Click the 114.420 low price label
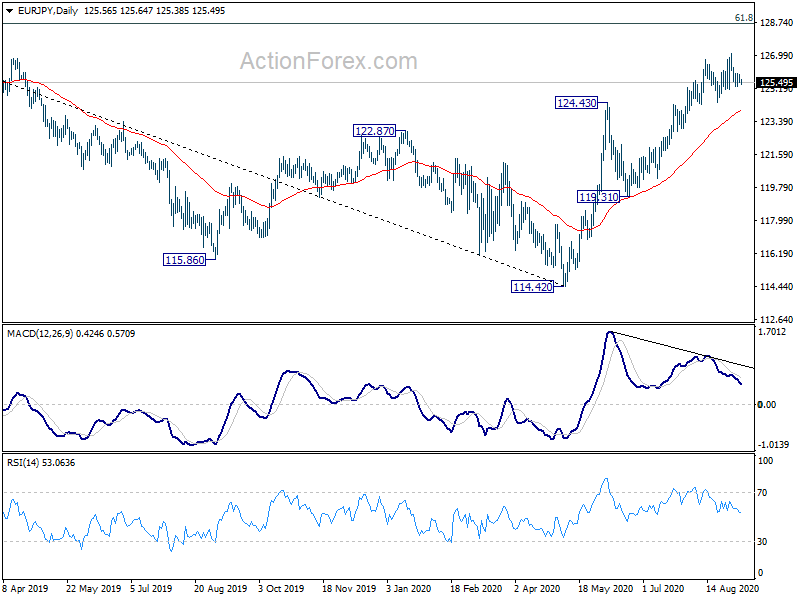 (533, 287)
